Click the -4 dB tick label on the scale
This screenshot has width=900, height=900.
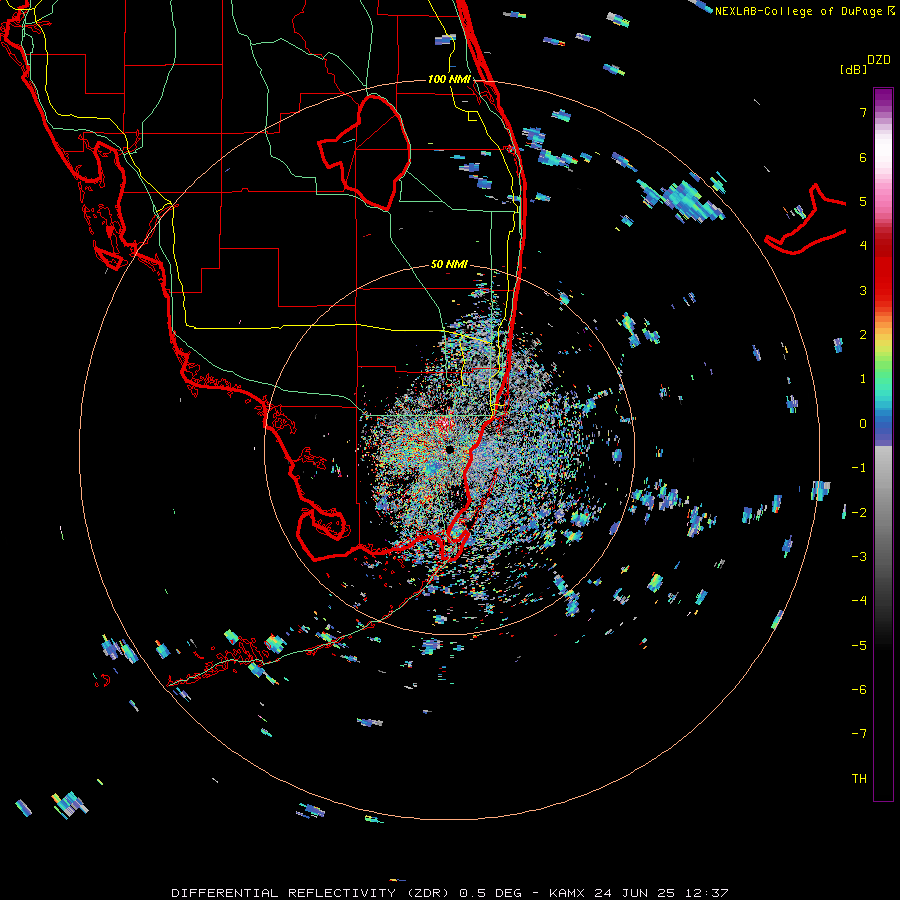coord(859,600)
